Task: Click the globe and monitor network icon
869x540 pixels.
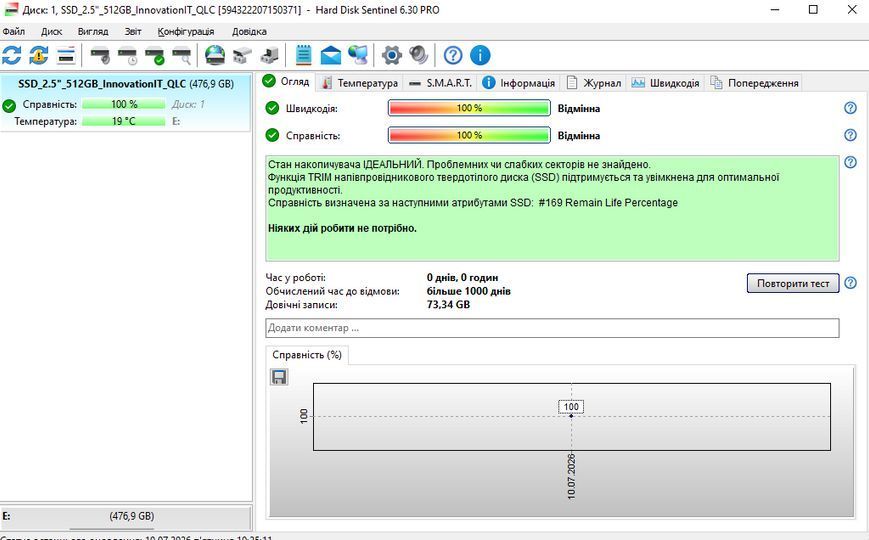Action: point(358,55)
